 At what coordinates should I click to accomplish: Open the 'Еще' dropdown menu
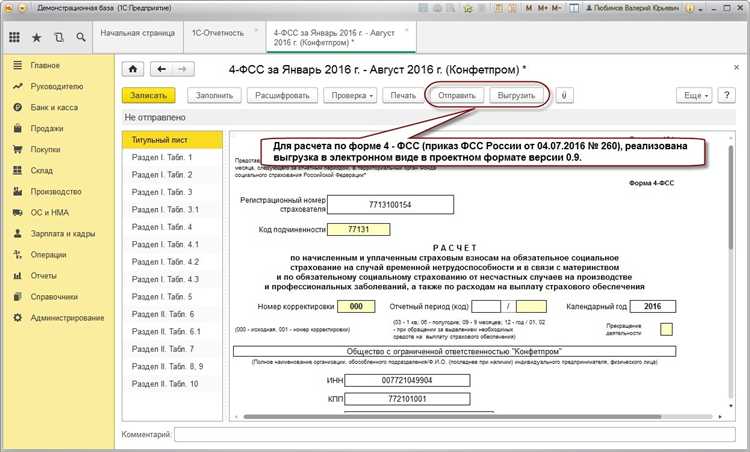(x=694, y=95)
